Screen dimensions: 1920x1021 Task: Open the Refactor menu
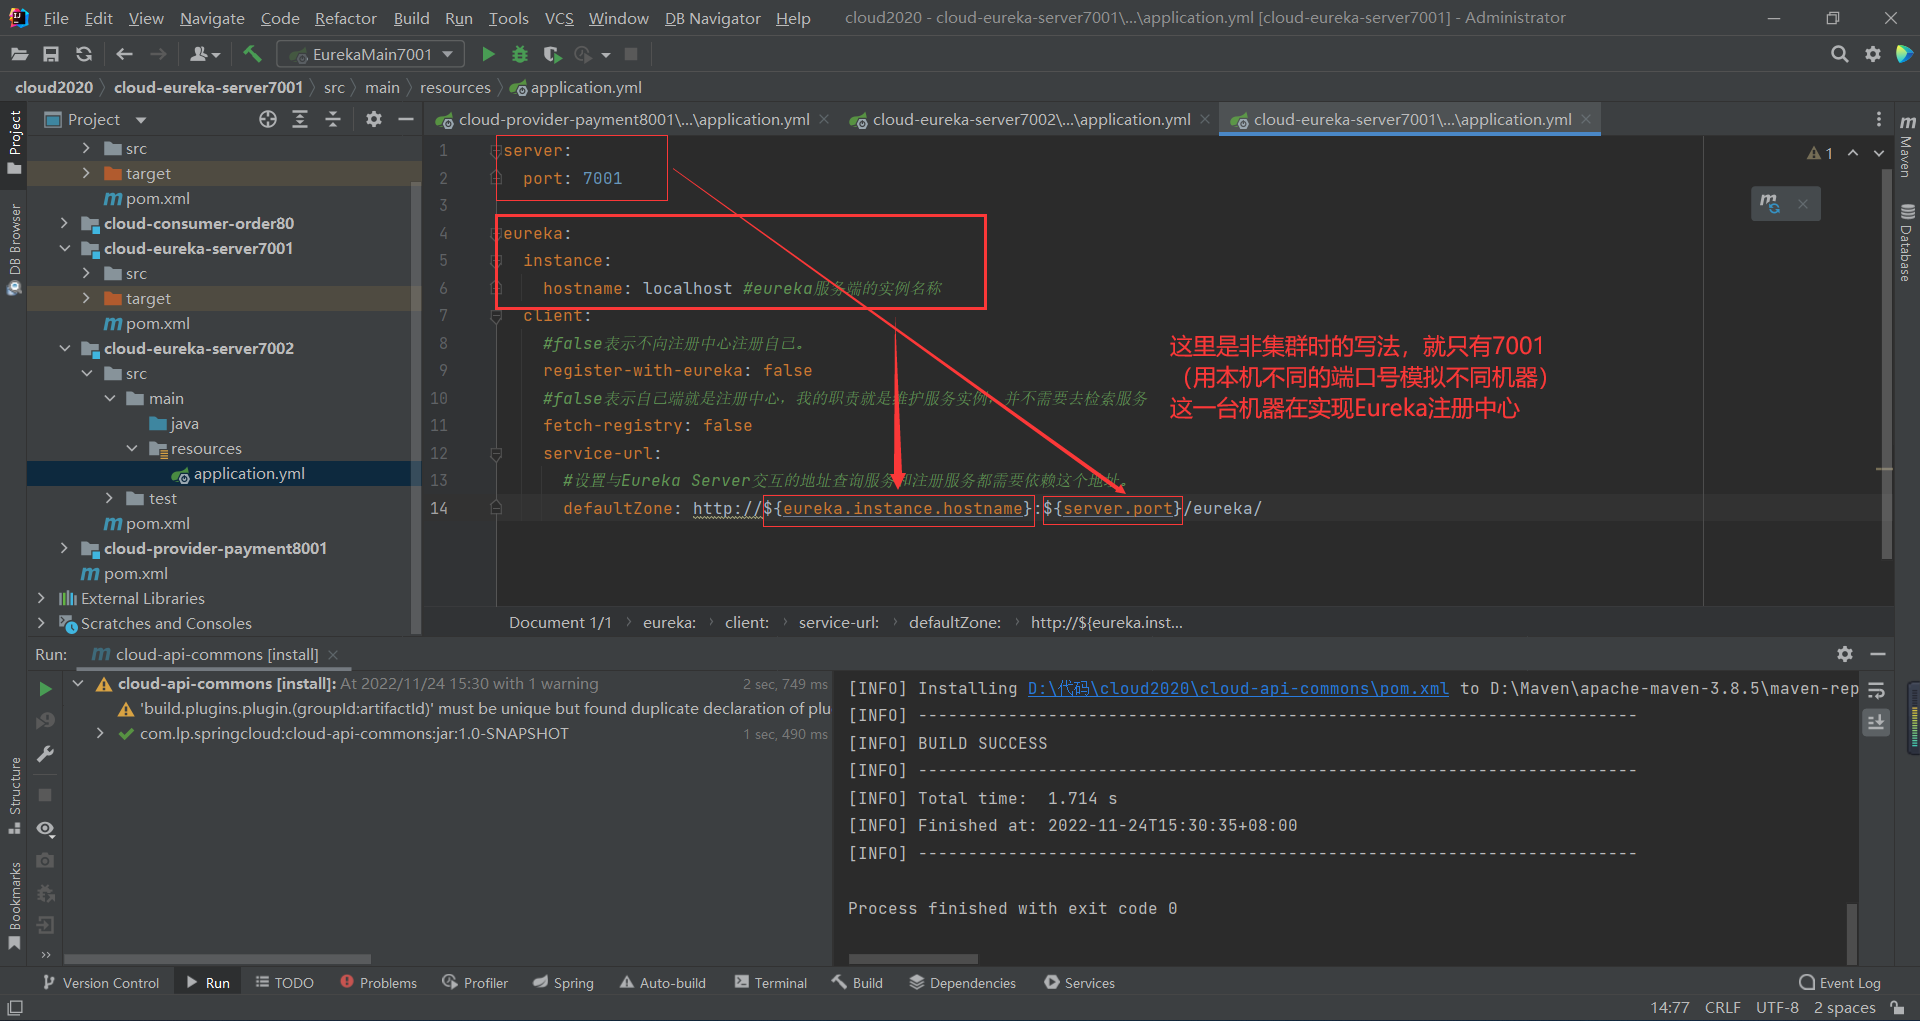(346, 18)
